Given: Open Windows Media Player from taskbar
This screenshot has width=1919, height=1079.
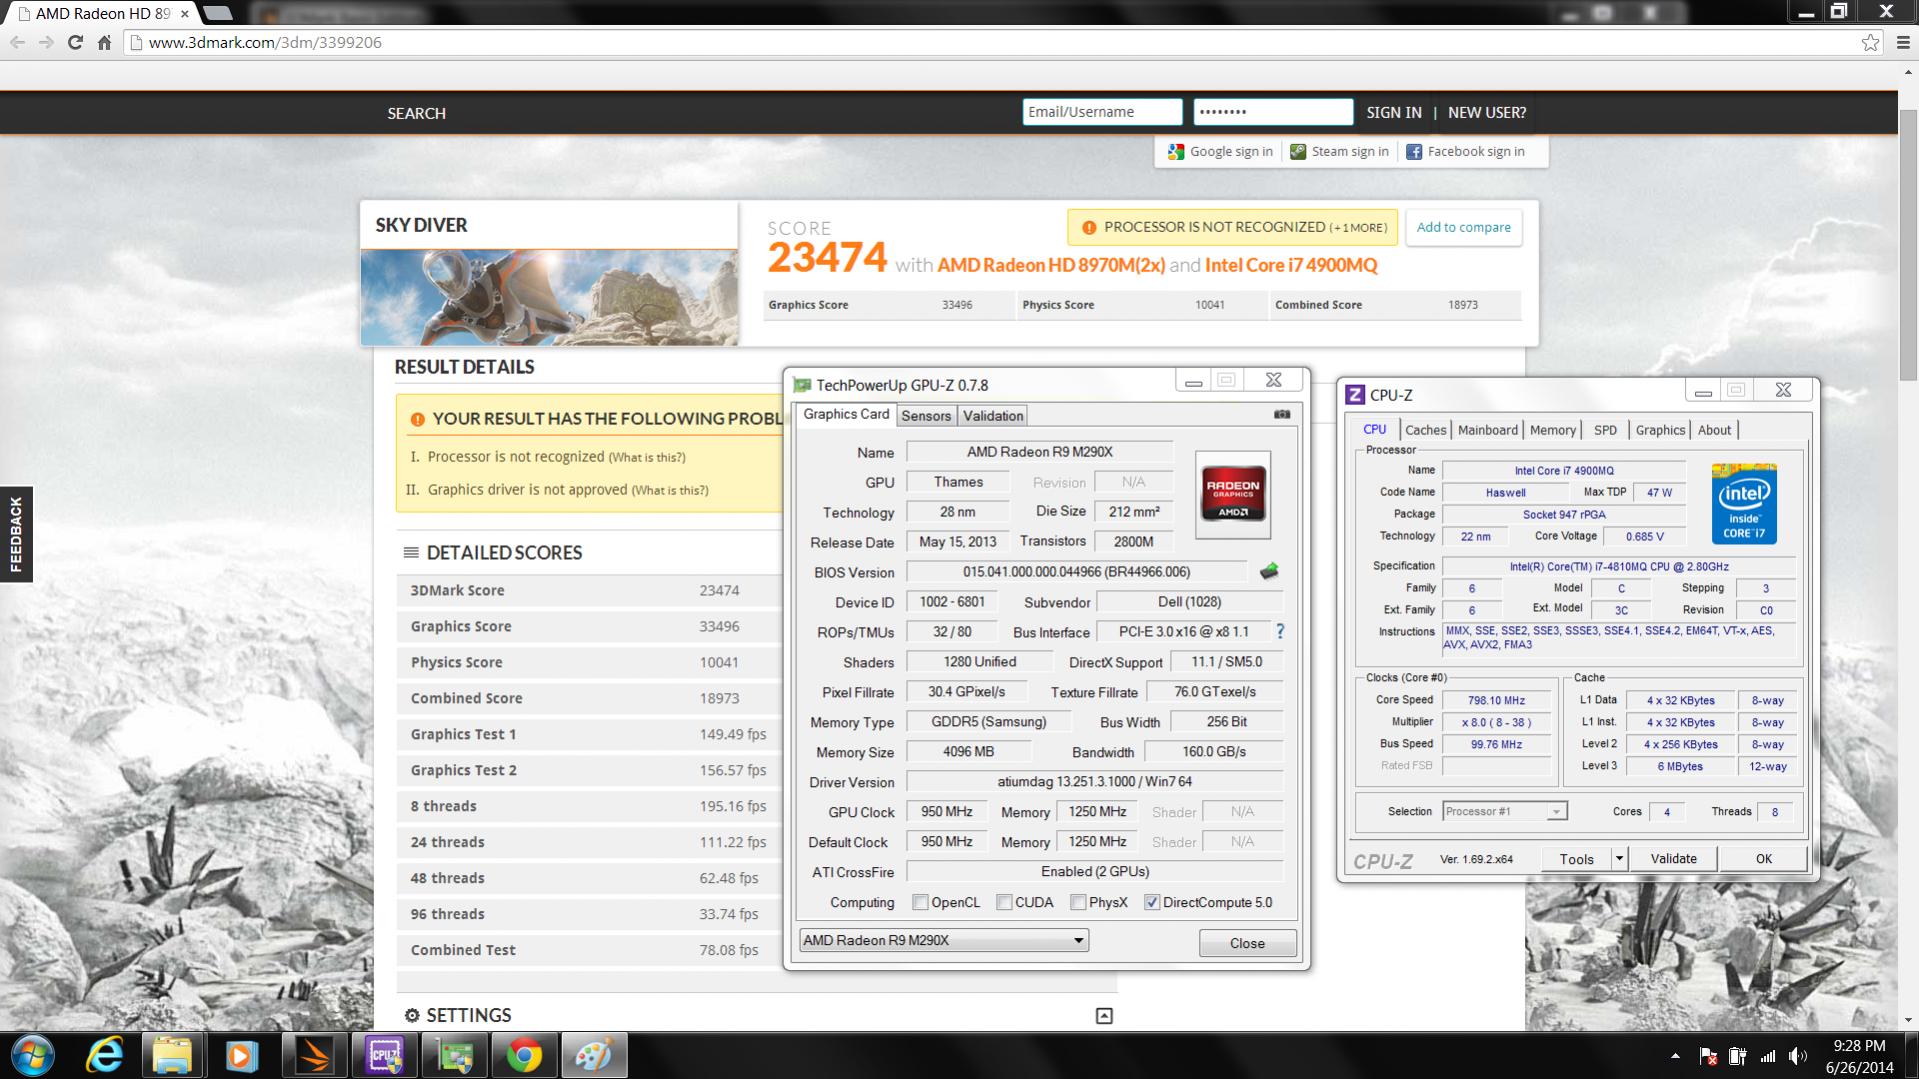Looking at the screenshot, I should coord(241,1055).
